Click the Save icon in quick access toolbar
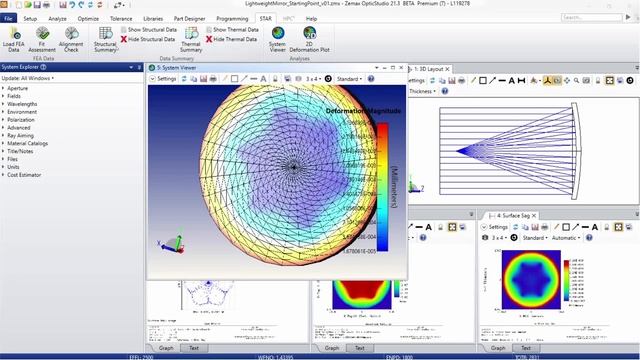 [37, 5]
